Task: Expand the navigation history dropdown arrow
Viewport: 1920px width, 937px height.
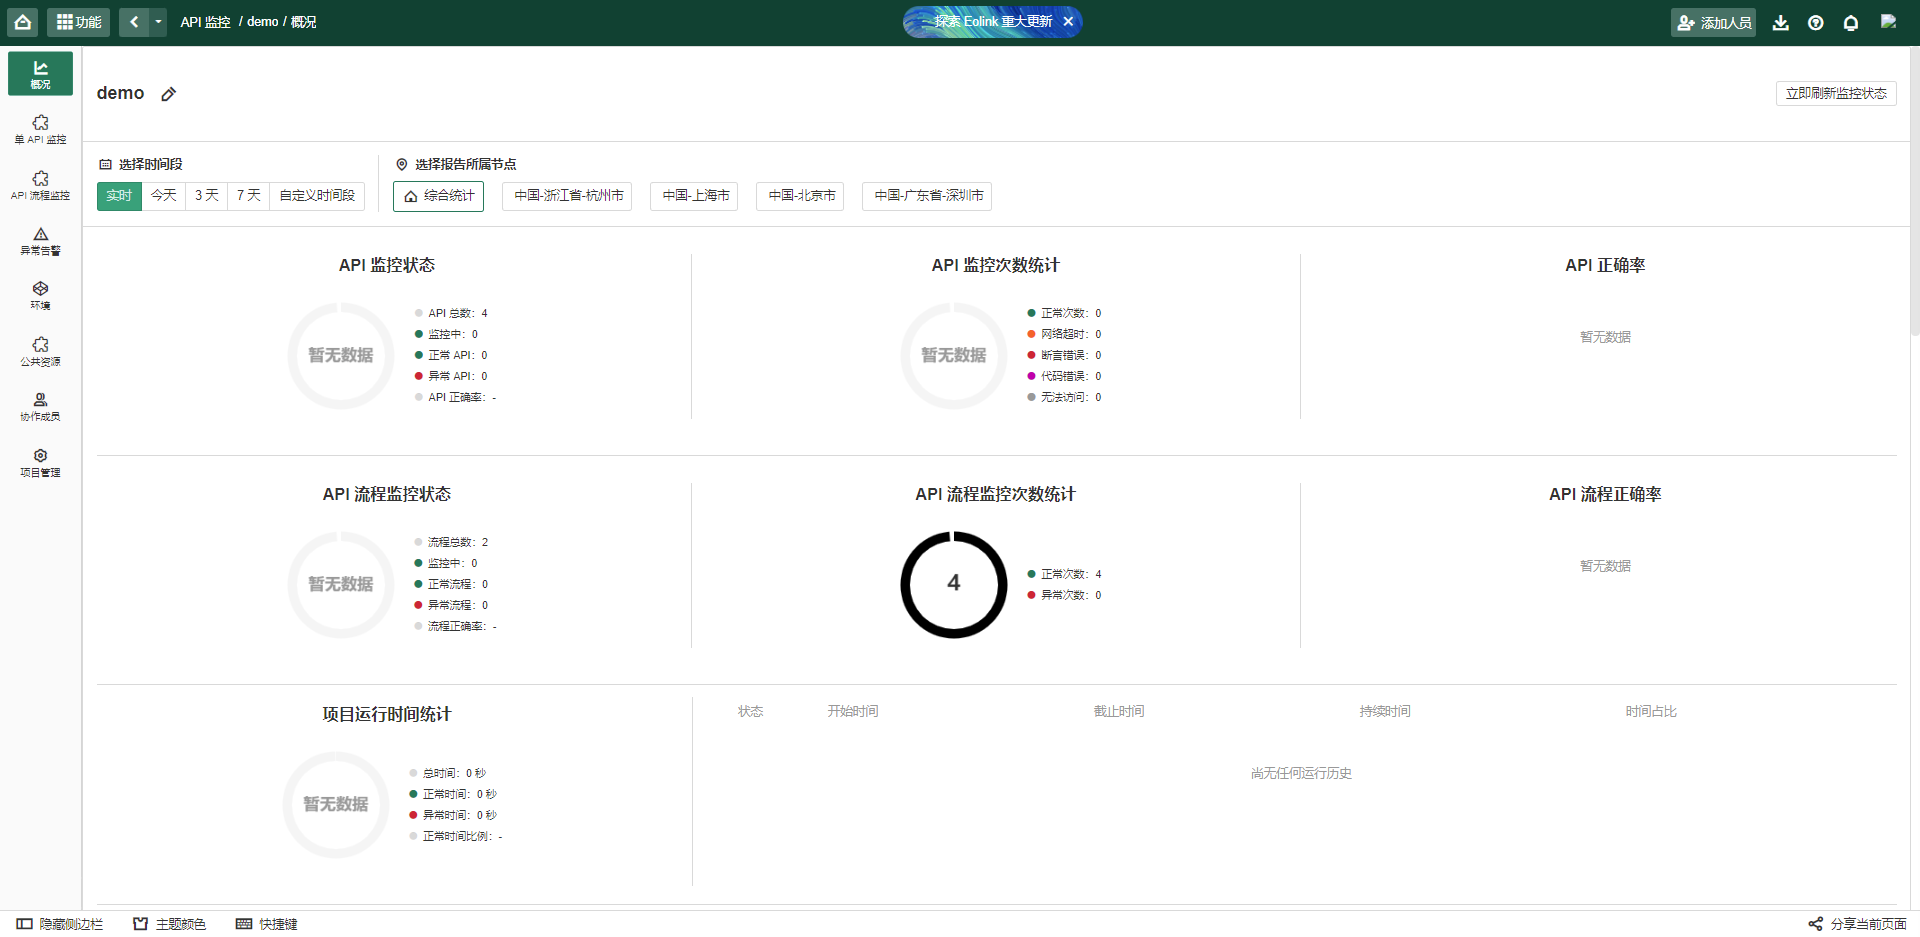Action: [158, 22]
